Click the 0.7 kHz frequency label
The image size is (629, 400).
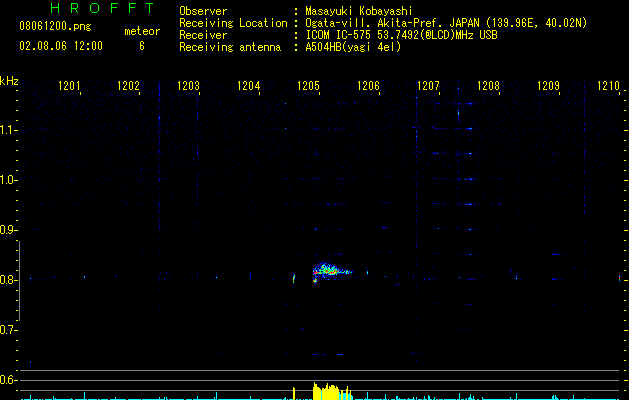(x=9, y=330)
